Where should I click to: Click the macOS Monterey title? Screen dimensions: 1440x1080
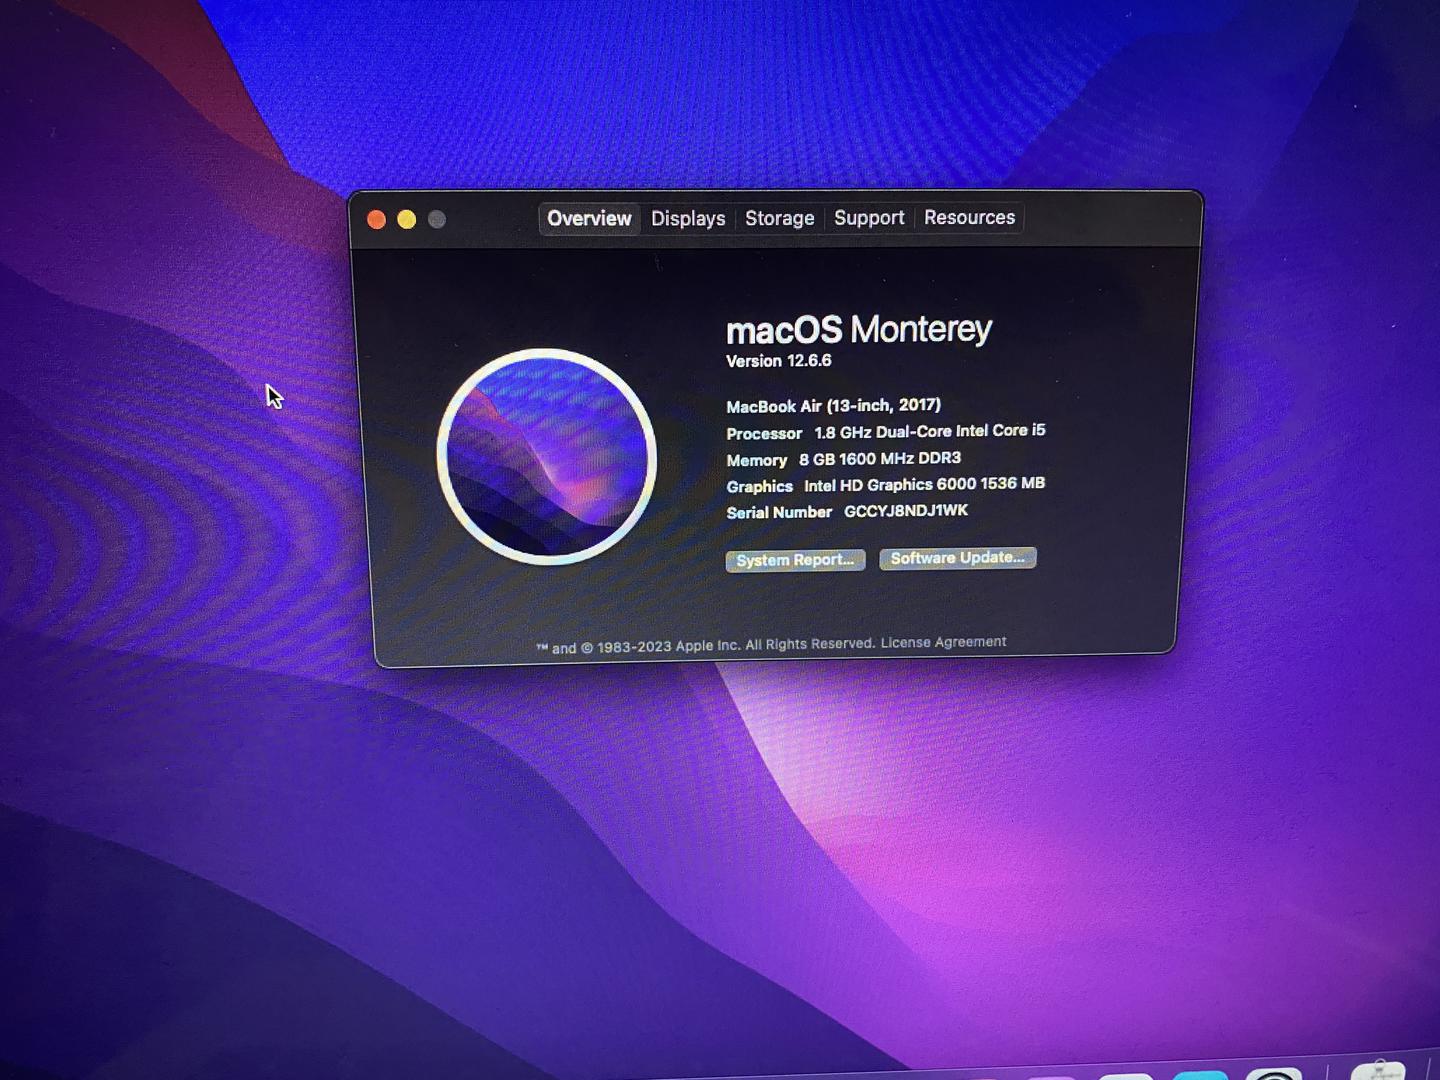coord(859,329)
